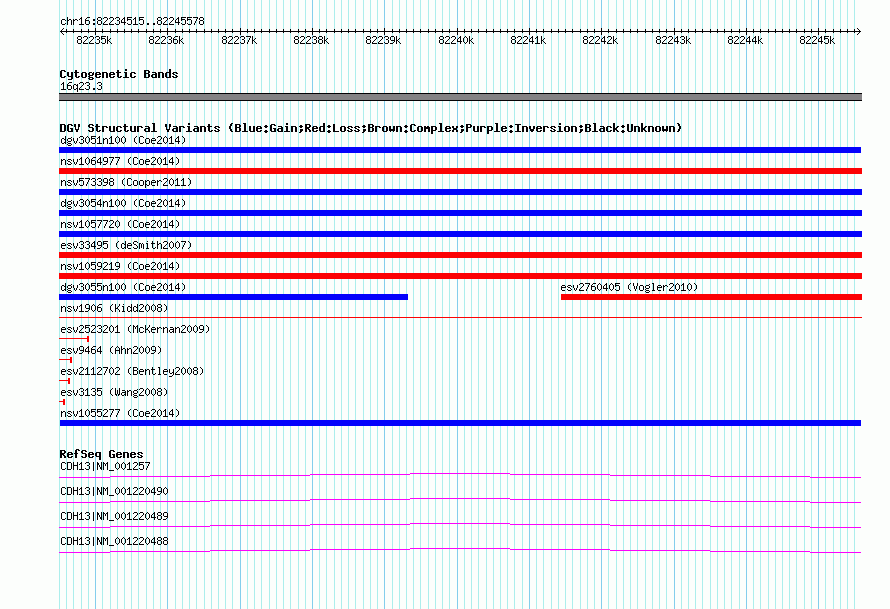Viewport: 890px width, 609px height.
Task: Click the DGV Structural Variants track title
Action: (x=371, y=128)
